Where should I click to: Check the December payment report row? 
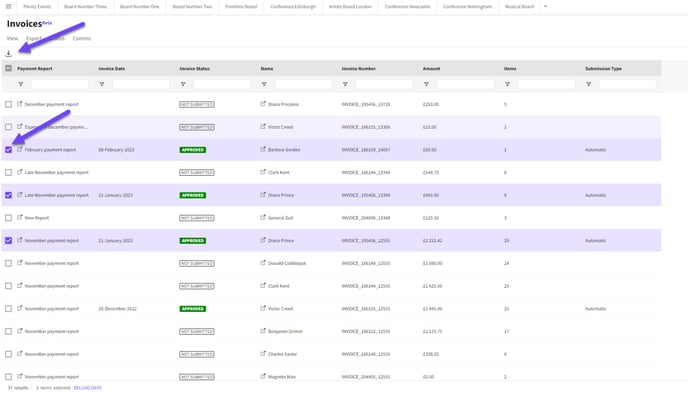[8, 104]
